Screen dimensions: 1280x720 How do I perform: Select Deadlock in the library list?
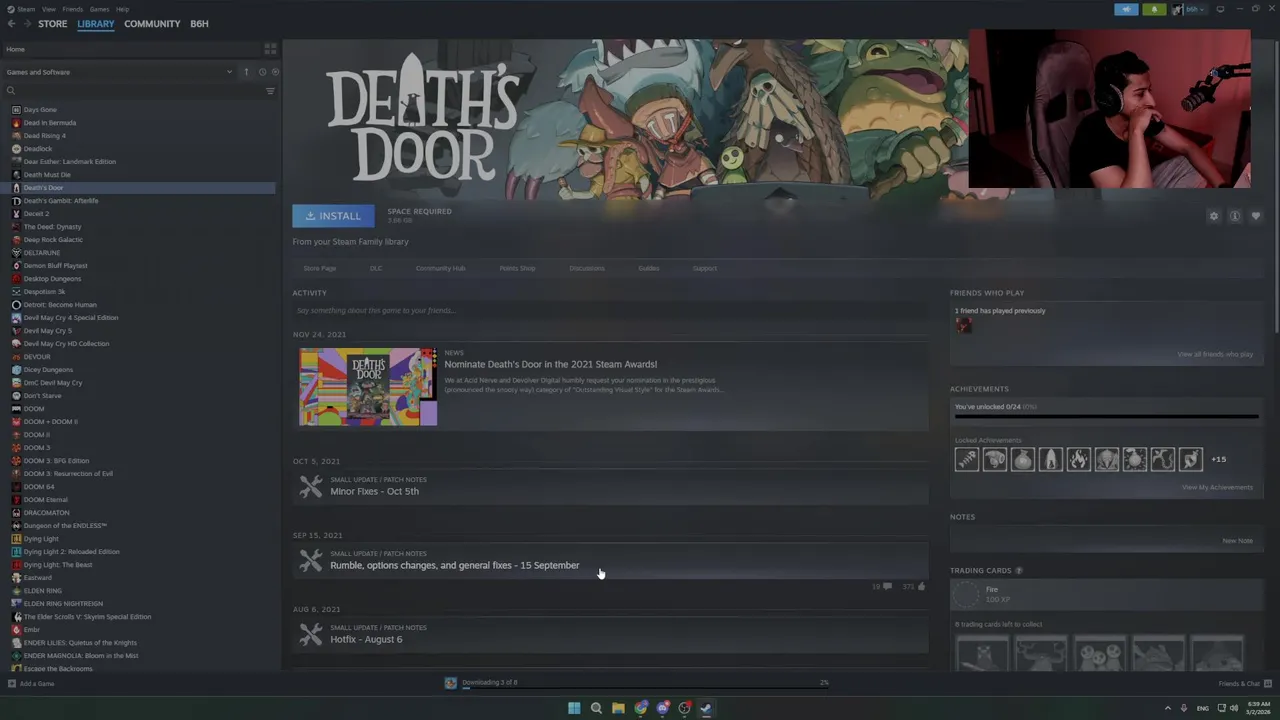pyautogui.click(x=37, y=149)
